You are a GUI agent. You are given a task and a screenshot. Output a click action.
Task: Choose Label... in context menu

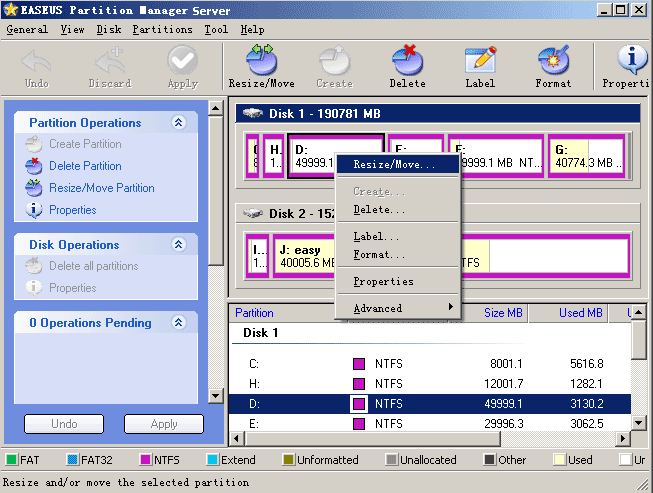point(398,237)
